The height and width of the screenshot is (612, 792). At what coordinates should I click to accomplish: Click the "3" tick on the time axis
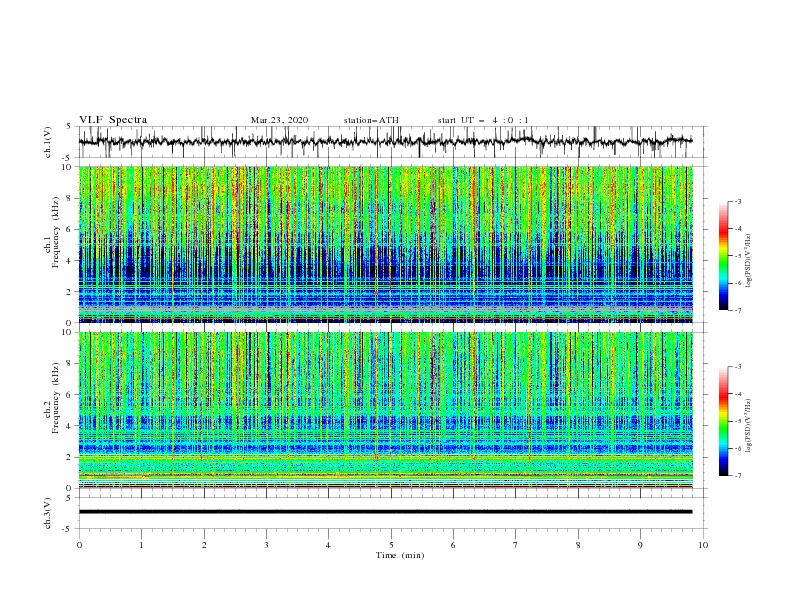(x=266, y=545)
